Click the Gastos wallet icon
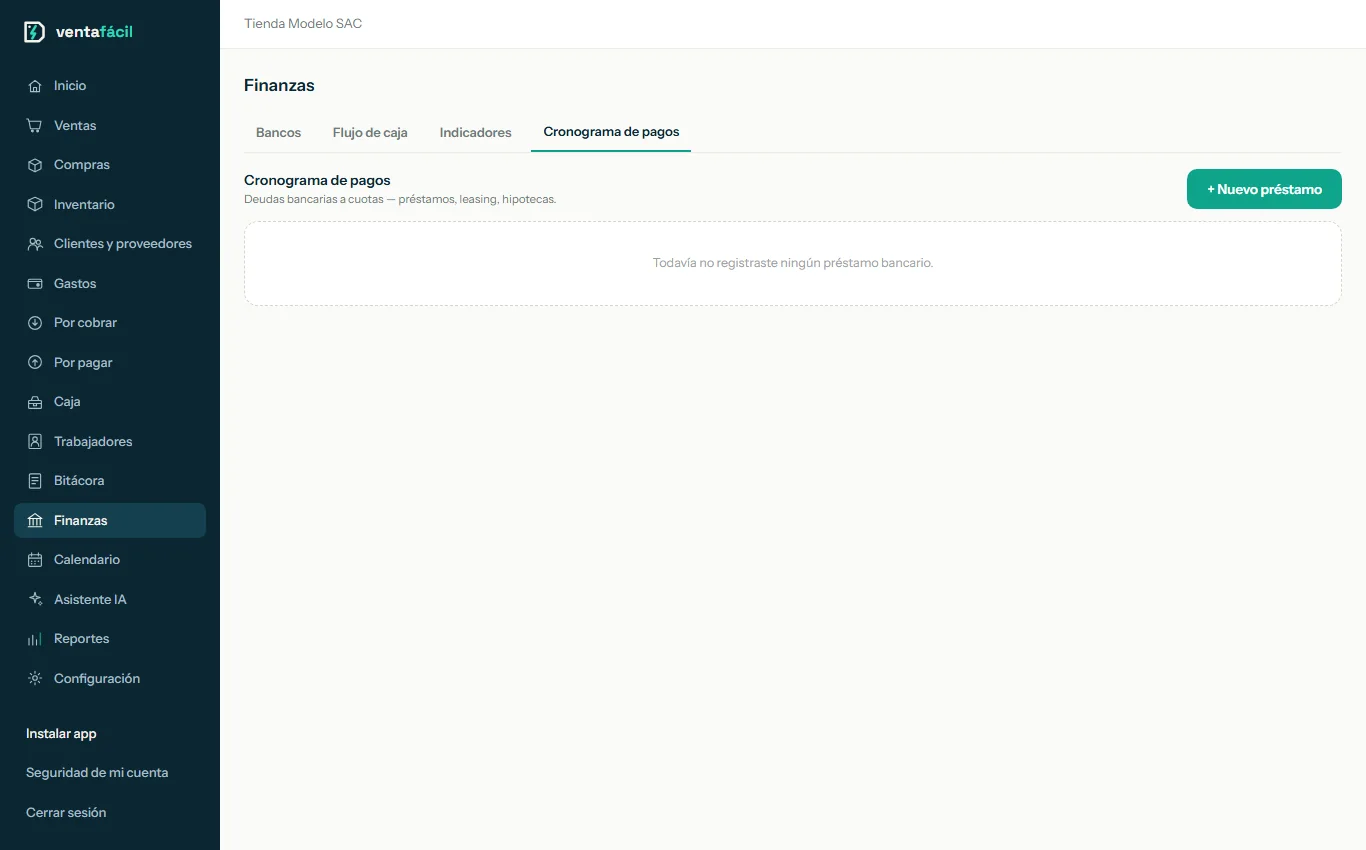 click(x=35, y=284)
